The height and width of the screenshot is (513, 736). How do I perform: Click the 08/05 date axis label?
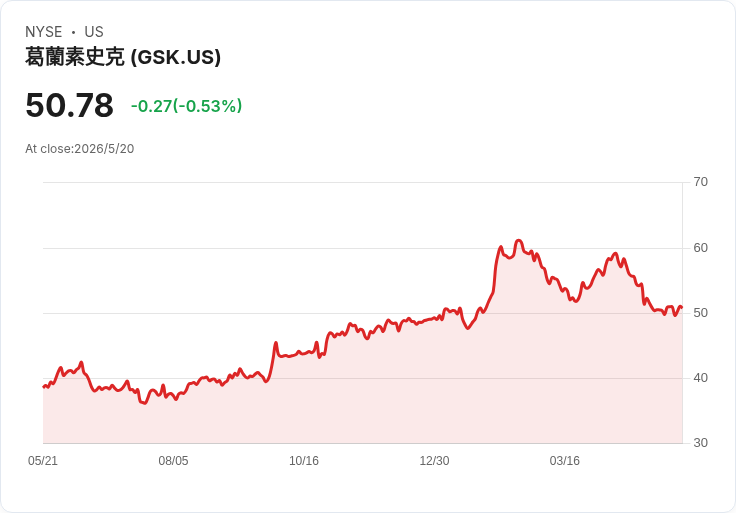click(173, 461)
